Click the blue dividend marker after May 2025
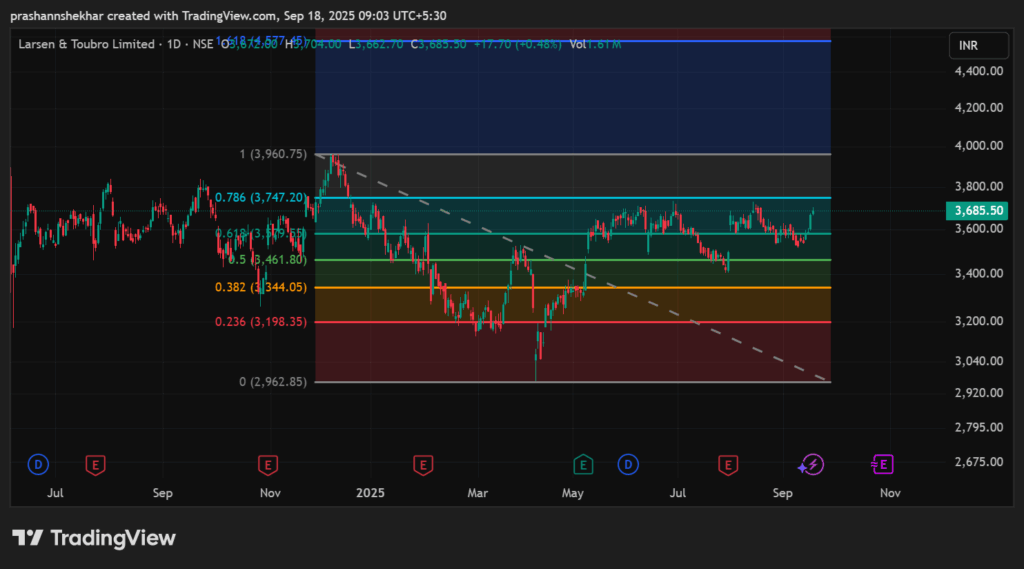1024x569 pixels. (628, 464)
